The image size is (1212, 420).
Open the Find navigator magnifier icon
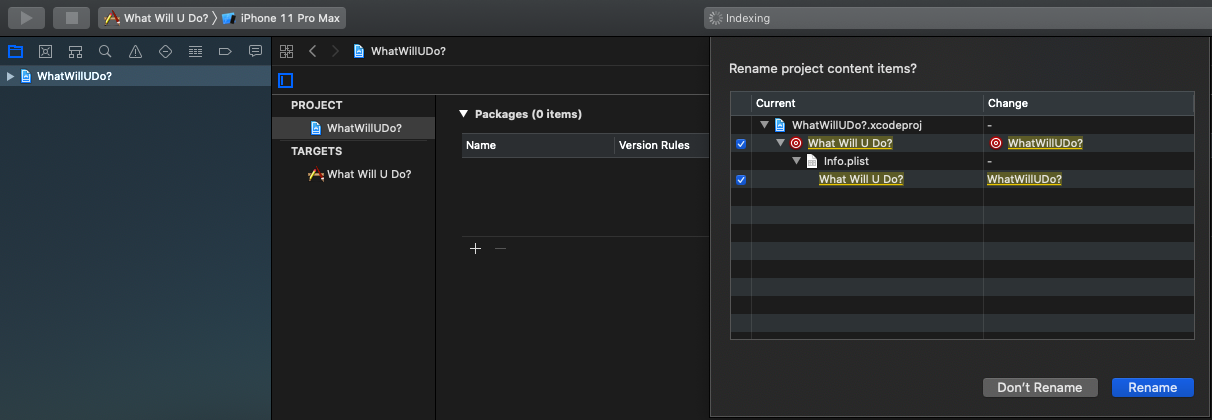[105, 51]
